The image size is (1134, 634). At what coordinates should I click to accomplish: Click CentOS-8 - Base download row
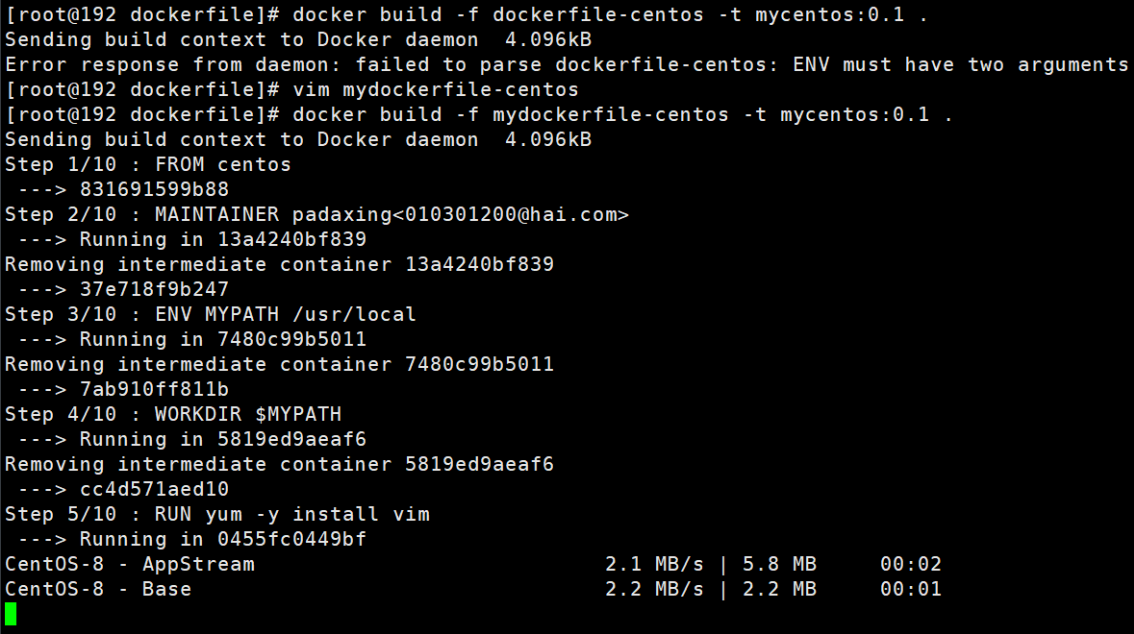pyautogui.click(x=473, y=589)
